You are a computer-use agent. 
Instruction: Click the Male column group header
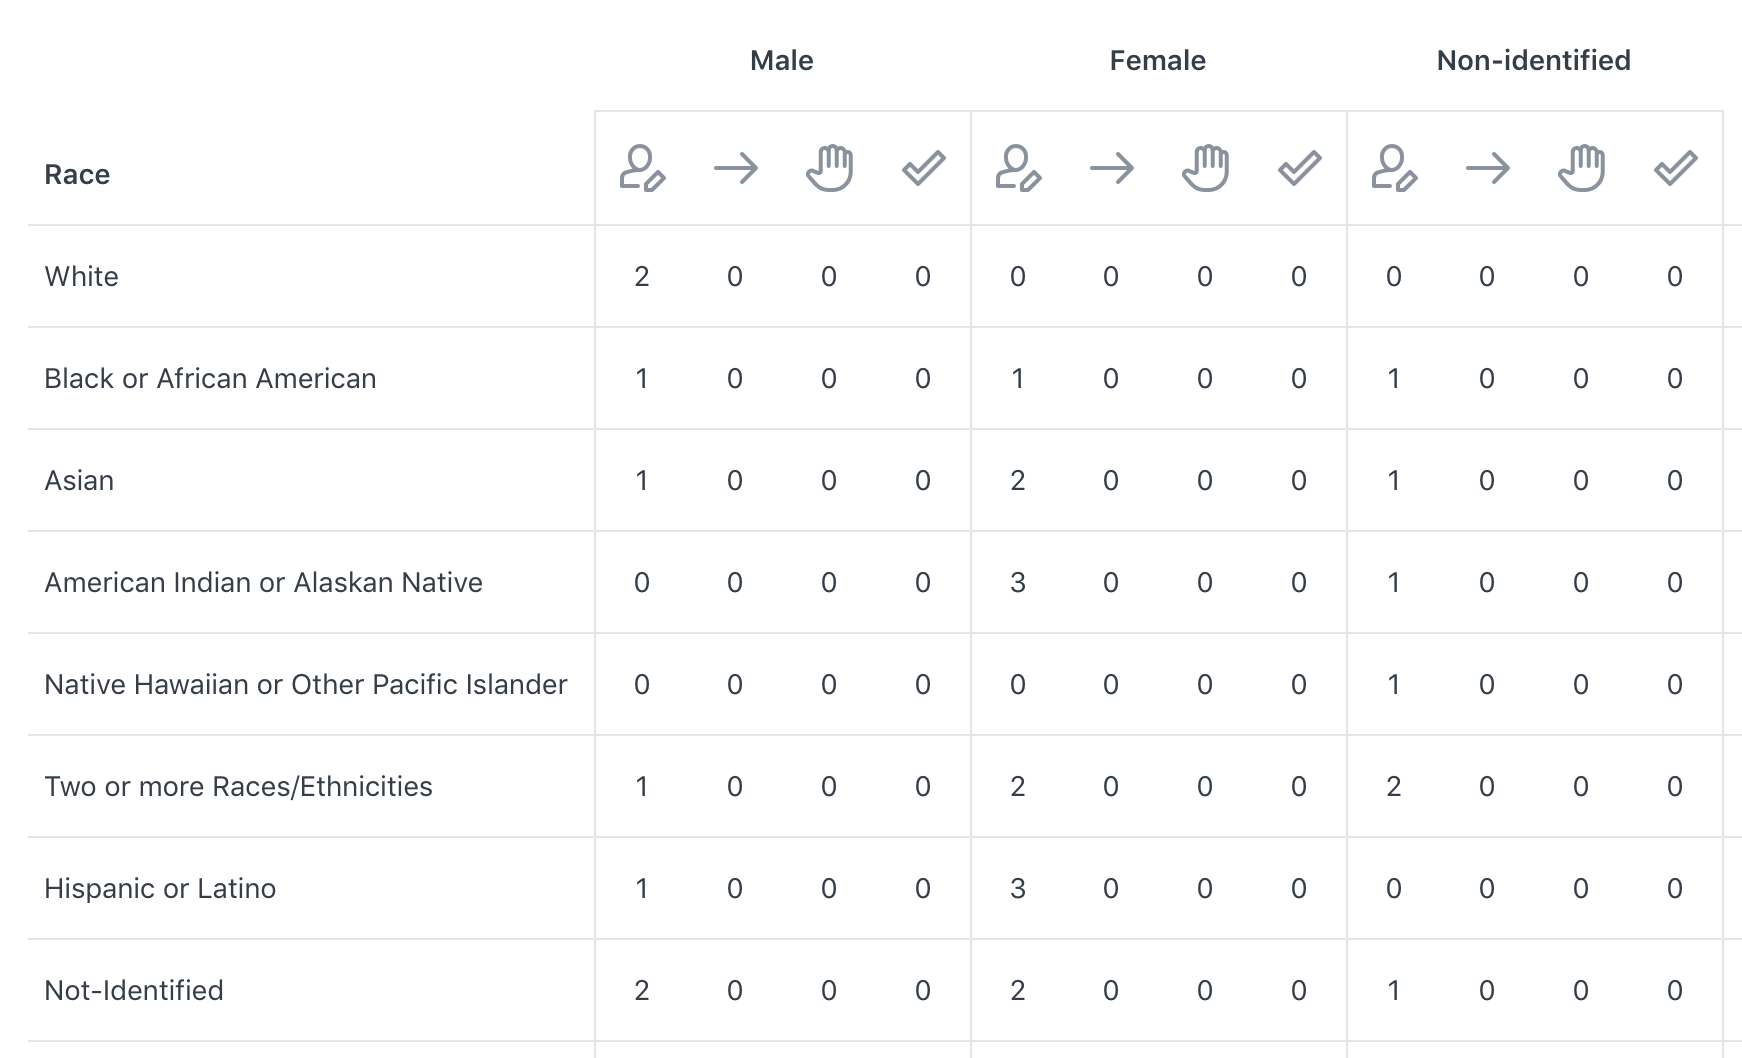pos(781,61)
